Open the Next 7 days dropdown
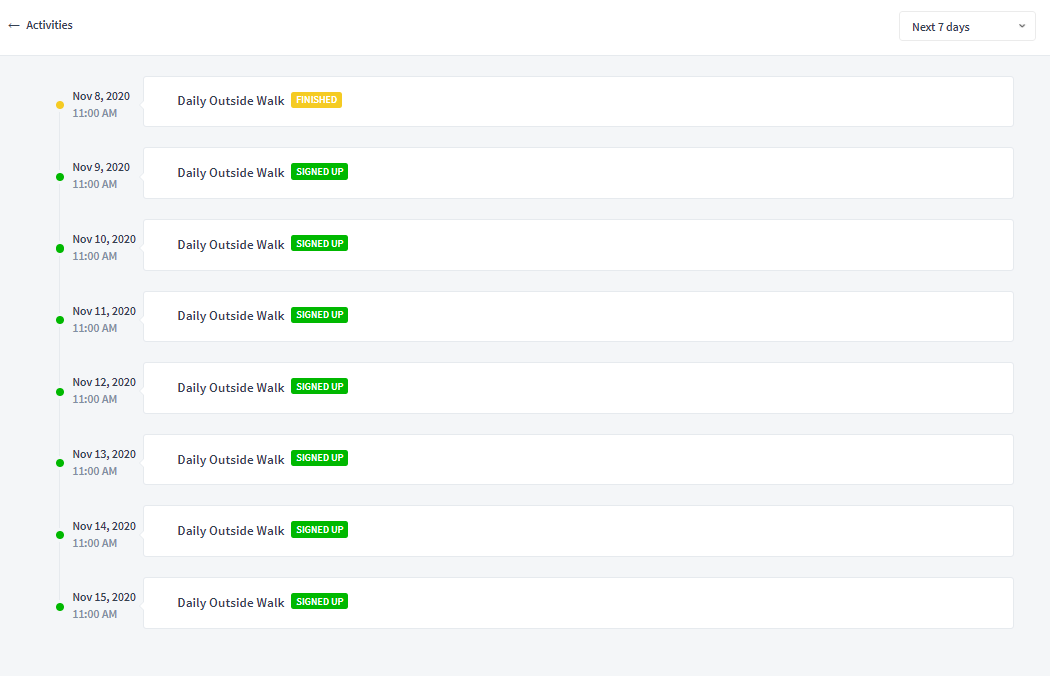This screenshot has height=676, width=1050. tap(967, 27)
